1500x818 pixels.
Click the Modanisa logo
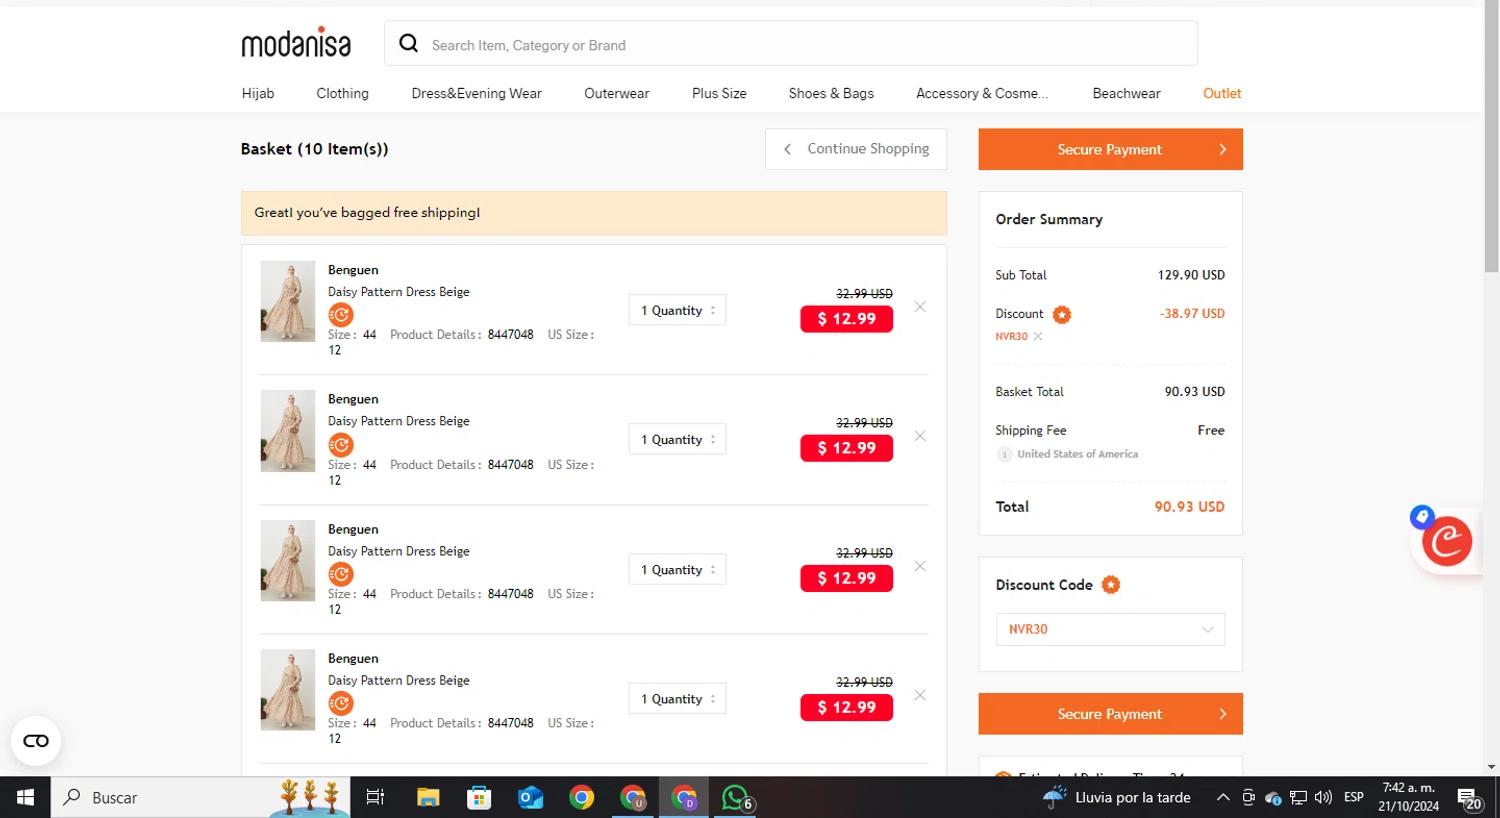(x=296, y=43)
